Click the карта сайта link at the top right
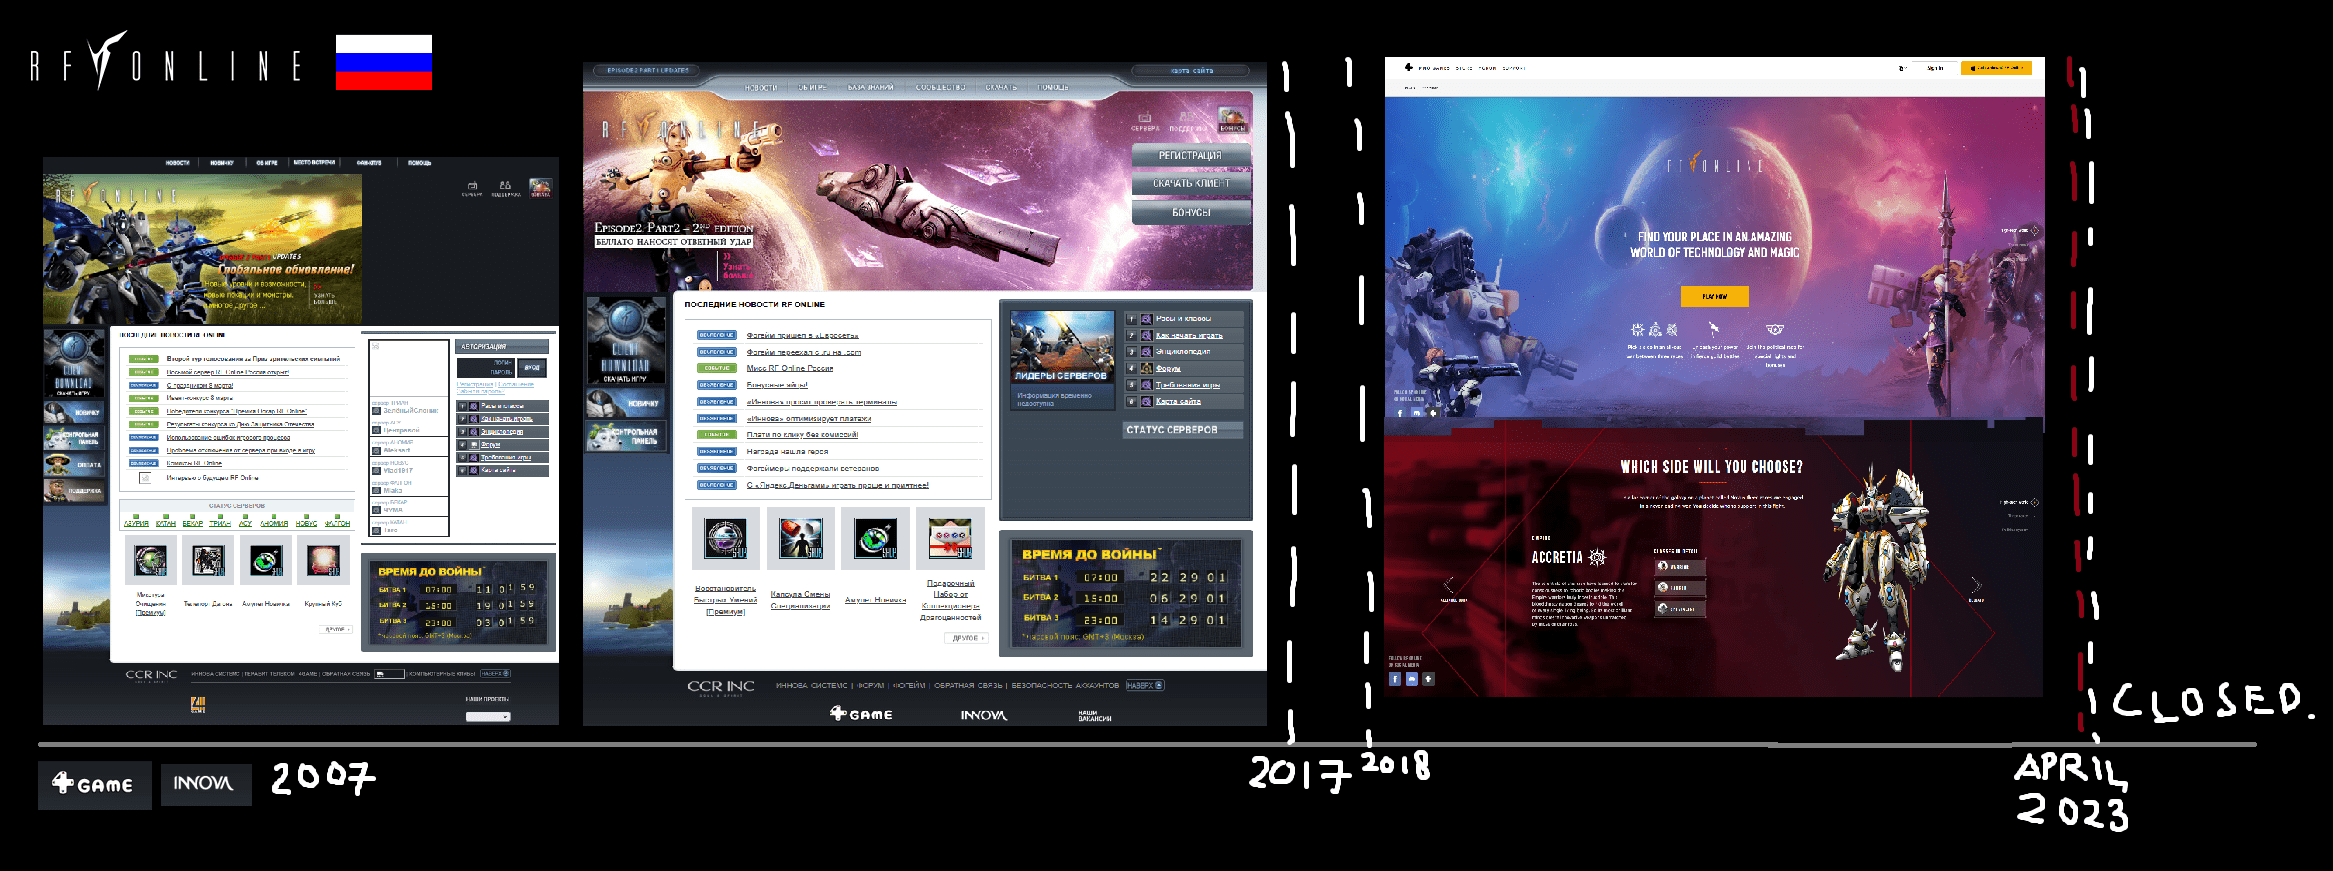 [1191, 71]
